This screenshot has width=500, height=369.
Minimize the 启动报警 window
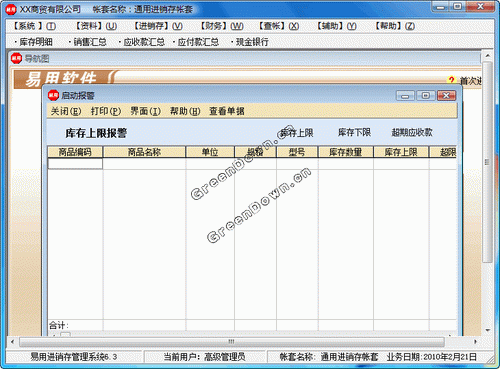pyautogui.click(x=405, y=96)
